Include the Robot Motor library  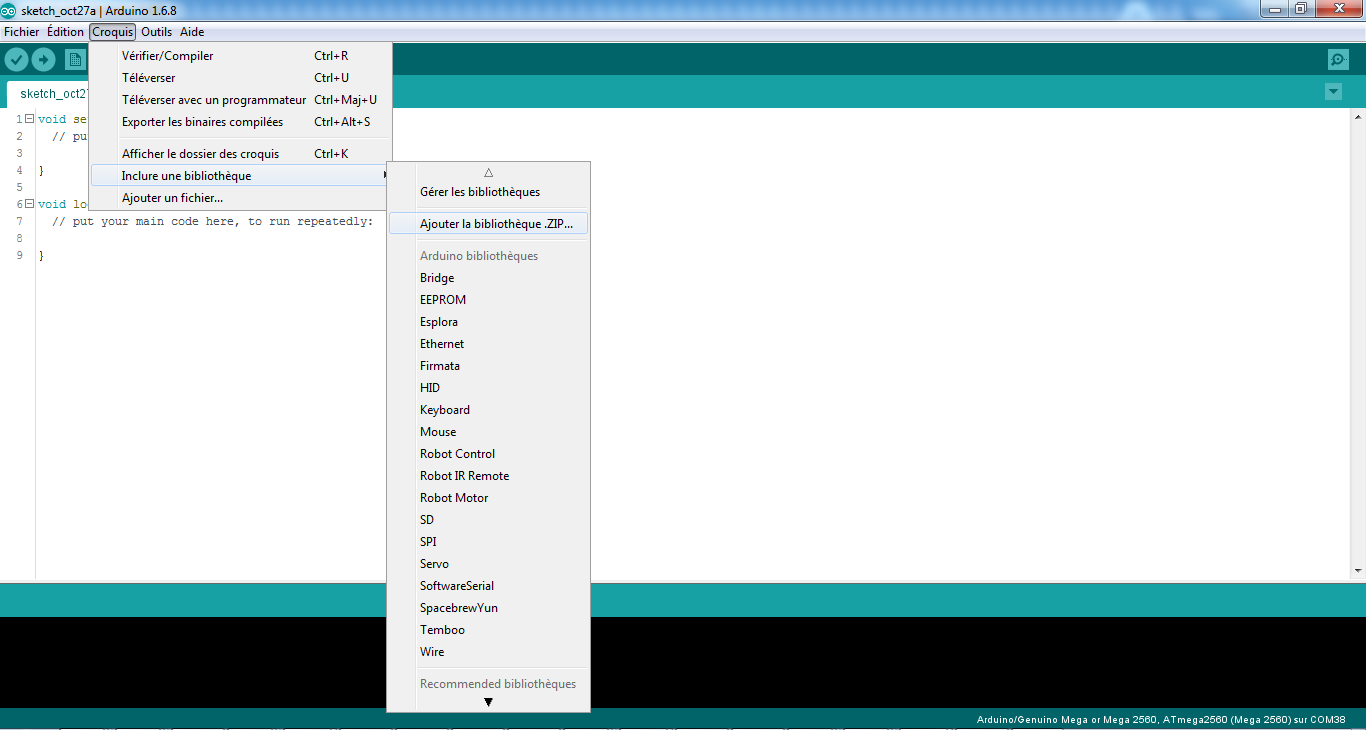click(x=488, y=498)
